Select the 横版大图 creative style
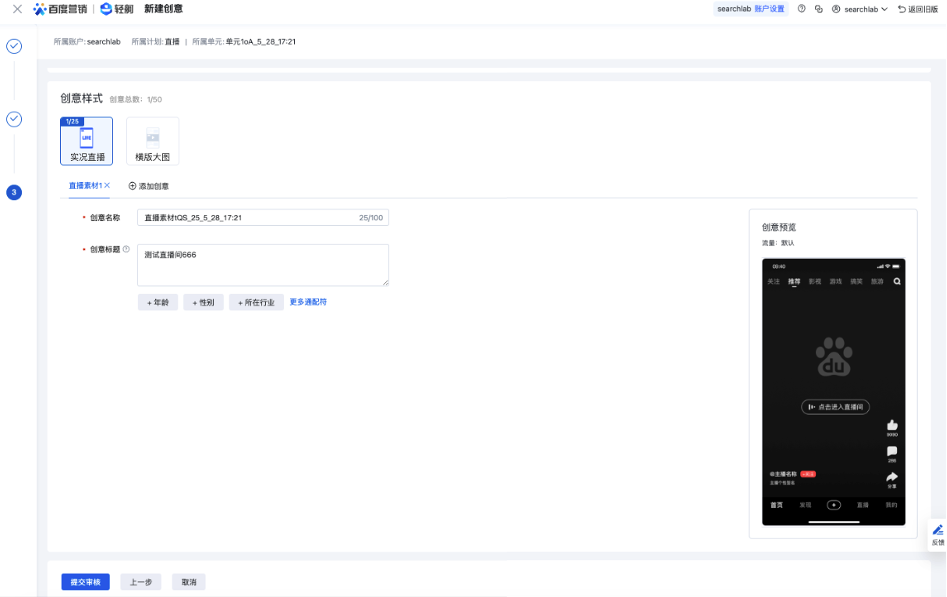This screenshot has width=947, height=597. (152, 141)
